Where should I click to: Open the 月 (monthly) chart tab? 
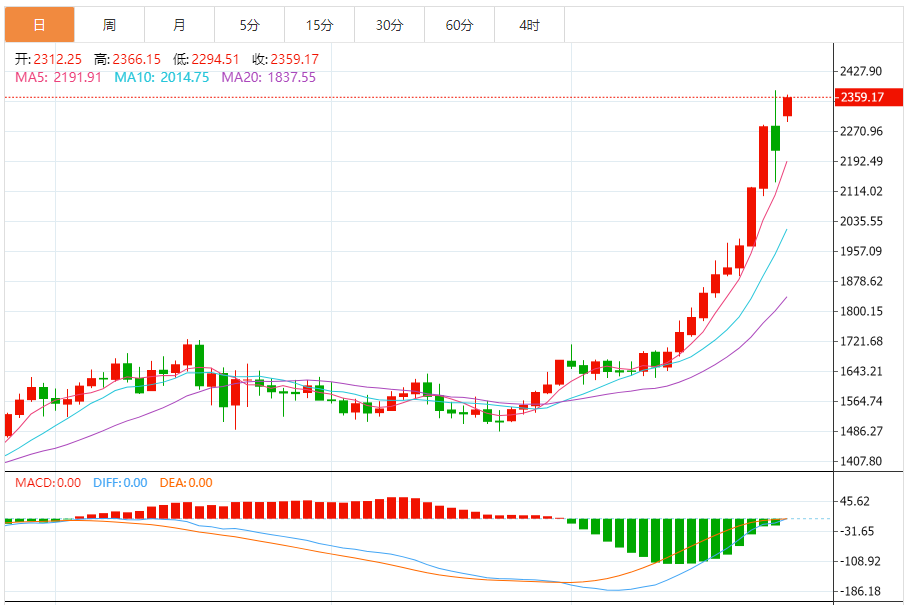(179, 25)
